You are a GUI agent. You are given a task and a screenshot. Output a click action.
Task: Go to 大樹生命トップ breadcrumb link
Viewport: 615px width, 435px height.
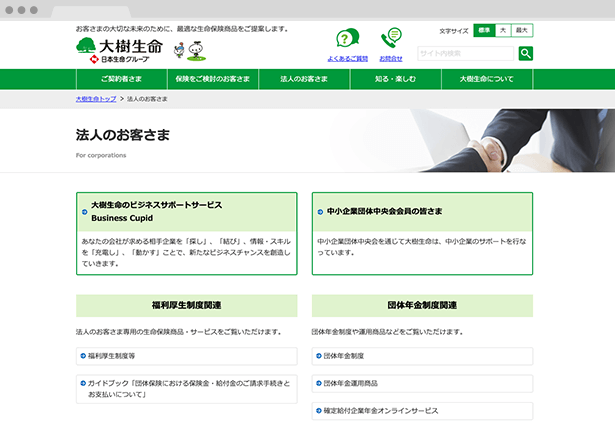pos(96,99)
